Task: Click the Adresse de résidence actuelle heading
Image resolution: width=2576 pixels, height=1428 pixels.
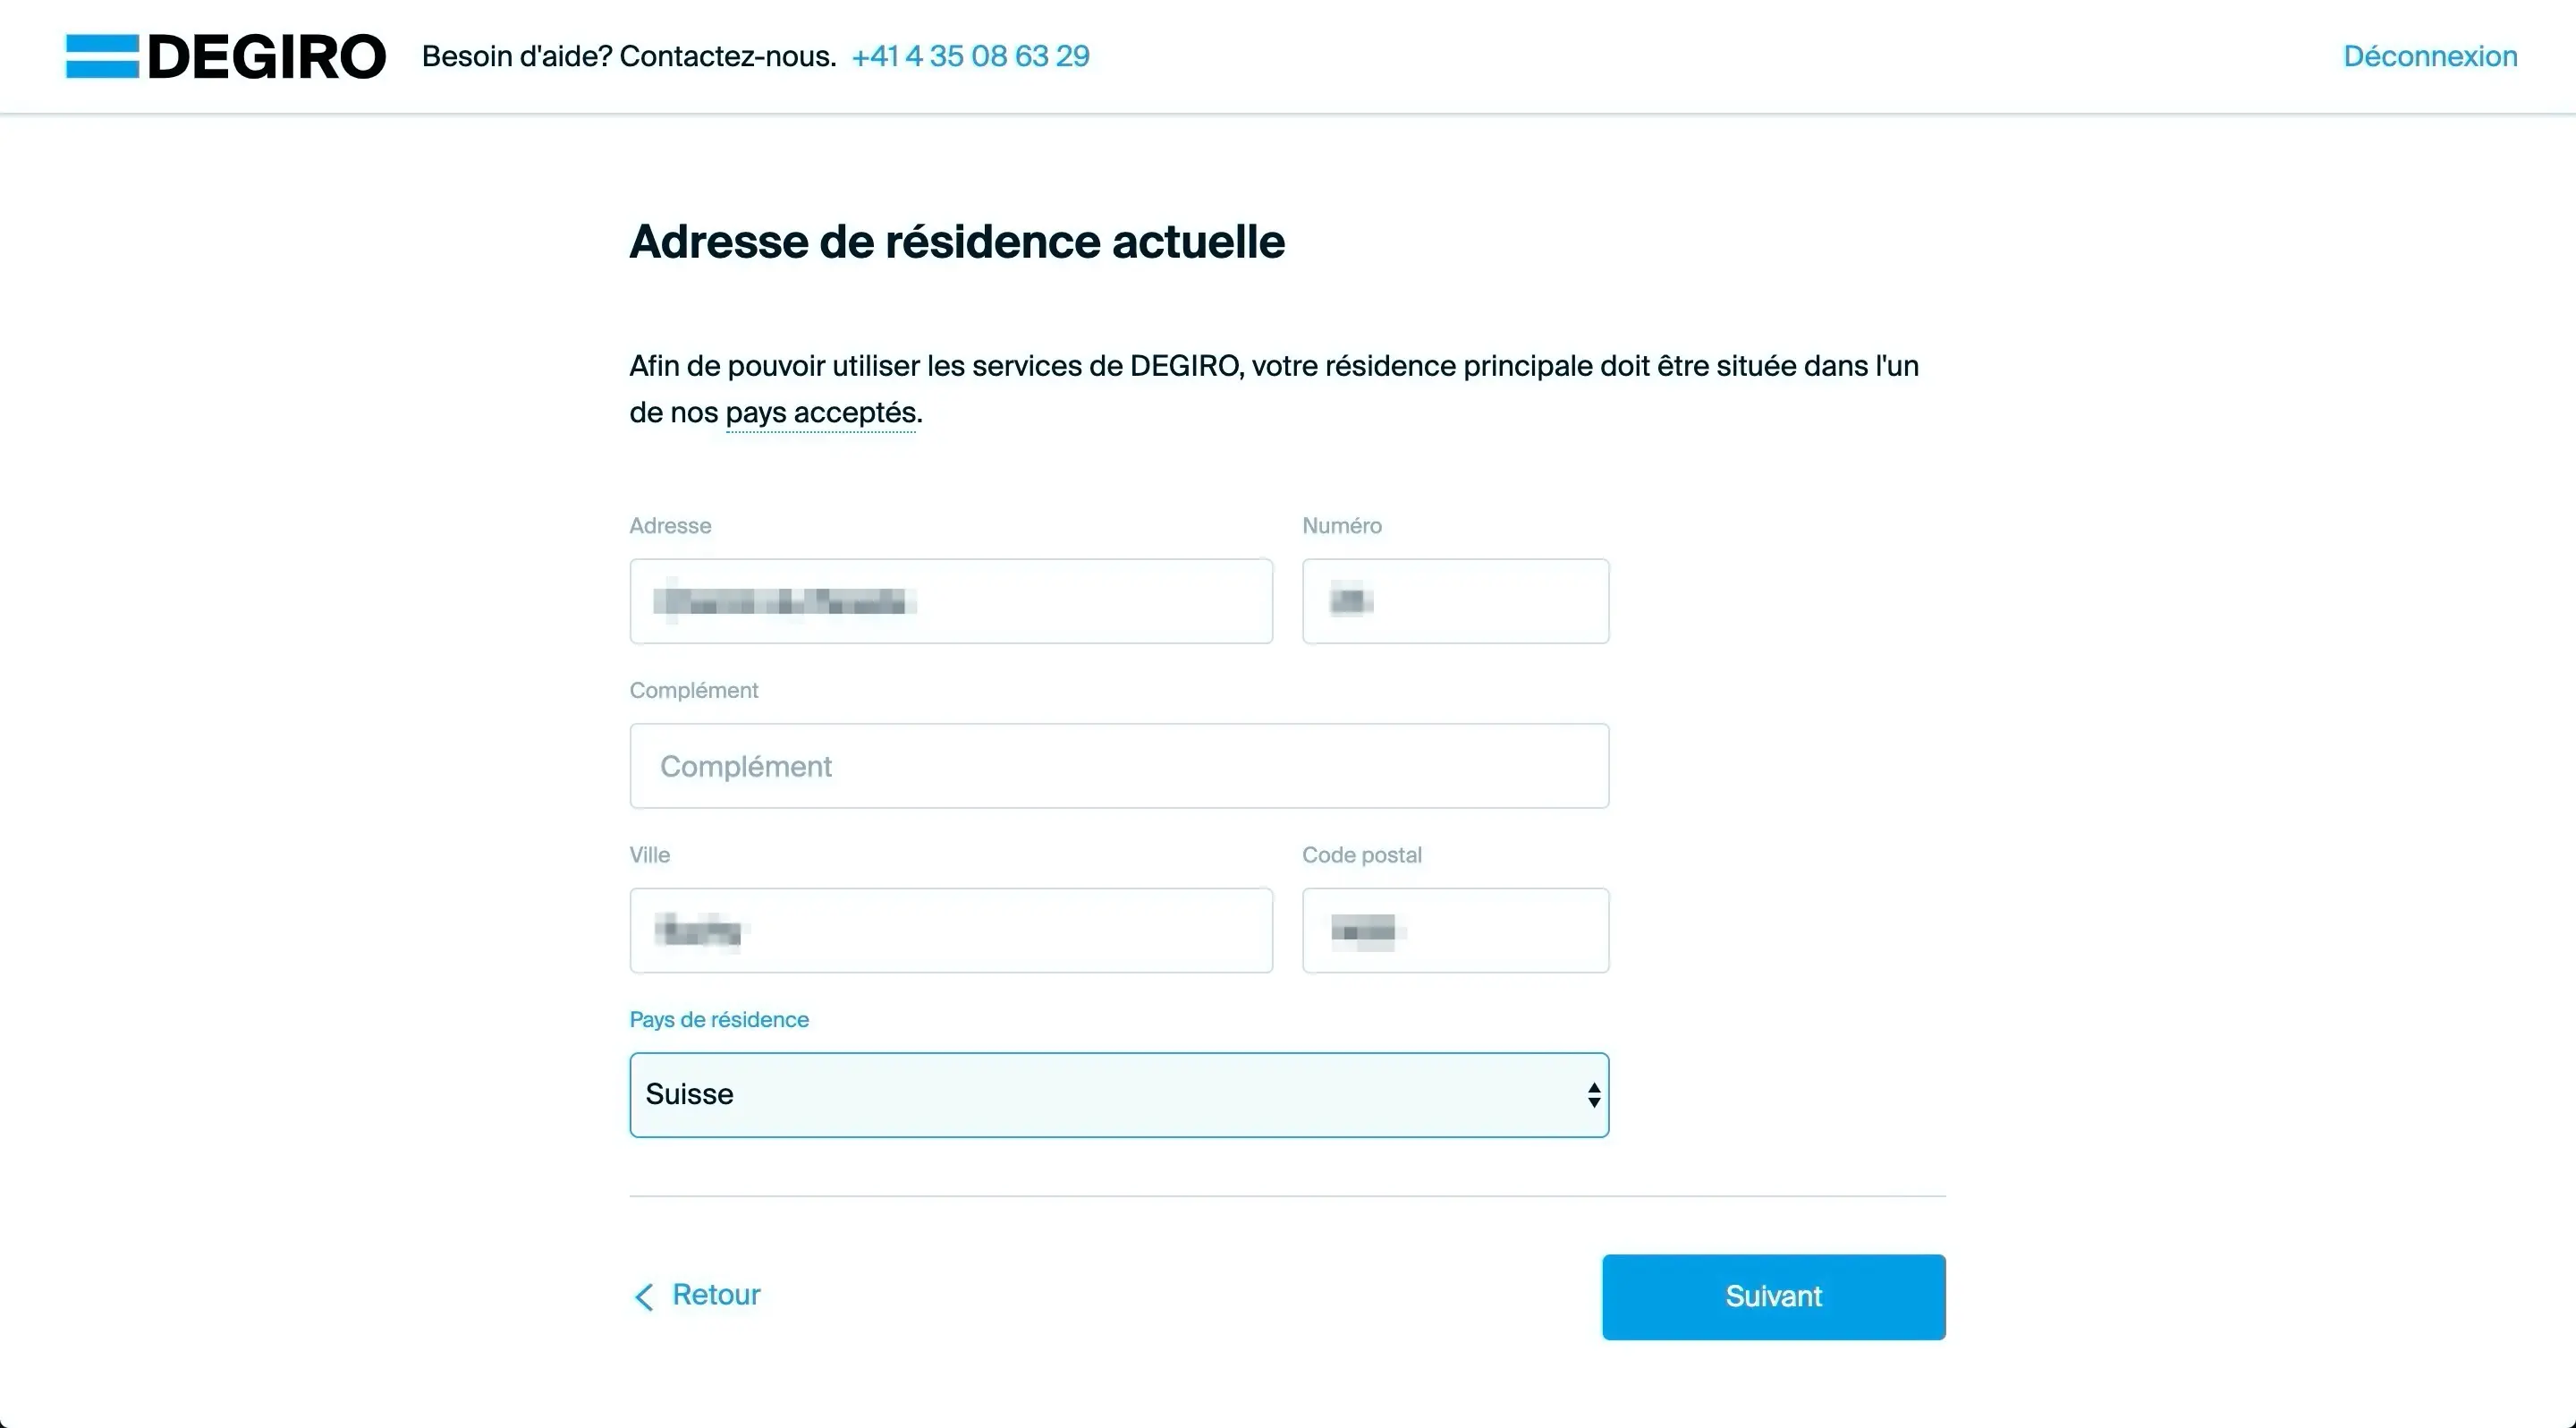Action: [x=957, y=240]
